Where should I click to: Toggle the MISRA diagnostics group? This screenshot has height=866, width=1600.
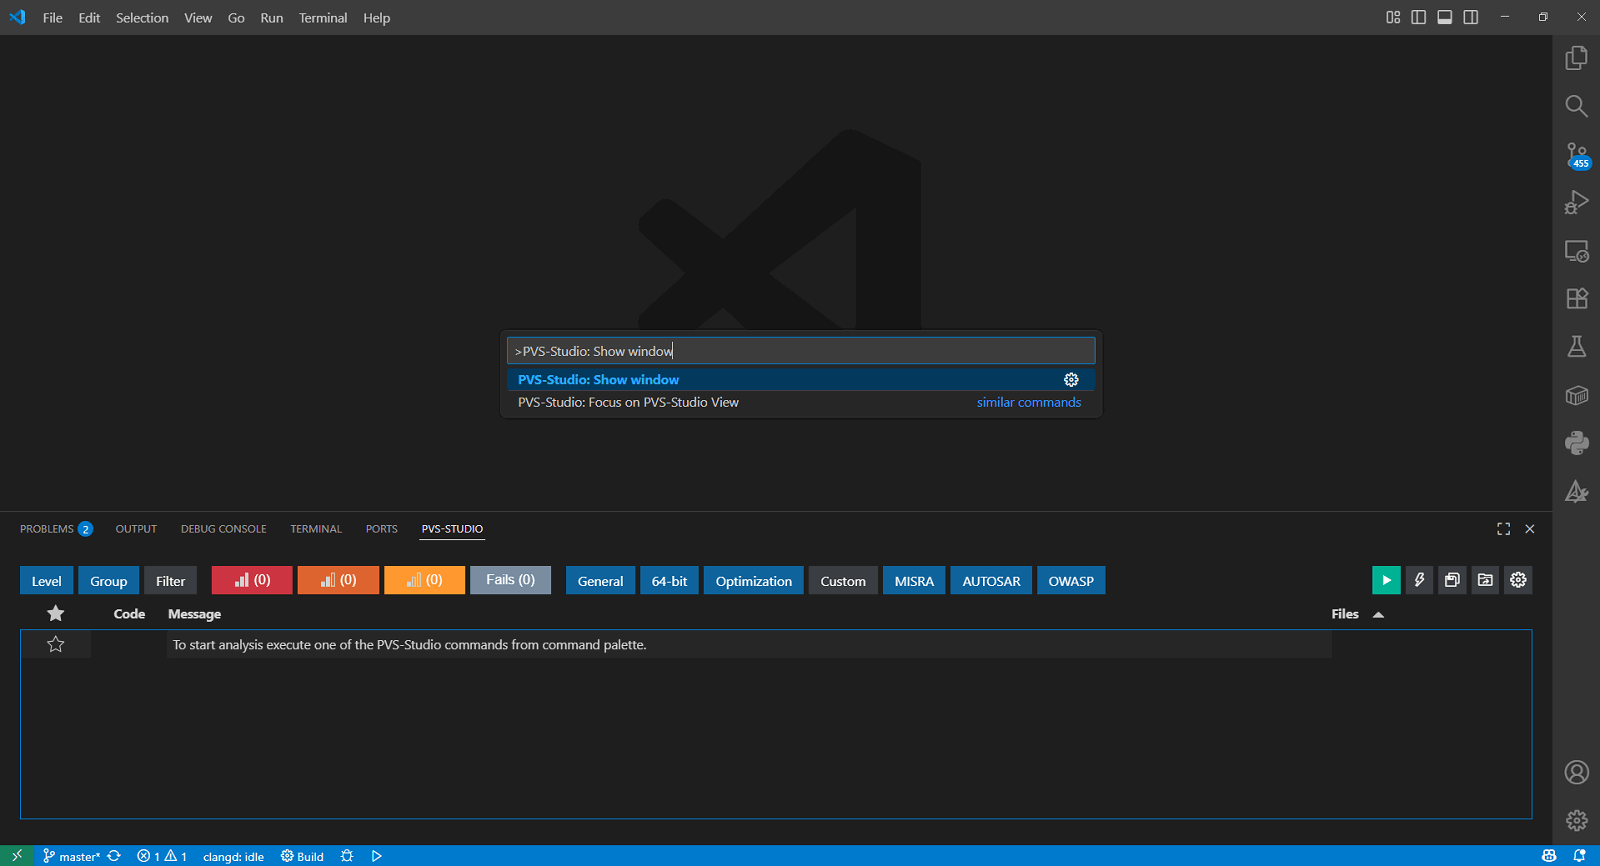[914, 581]
